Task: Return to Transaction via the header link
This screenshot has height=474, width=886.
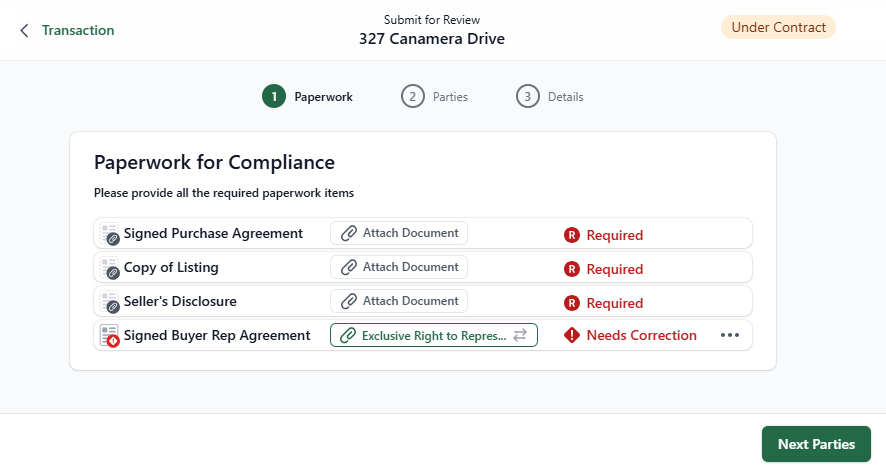Action: pos(78,31)
